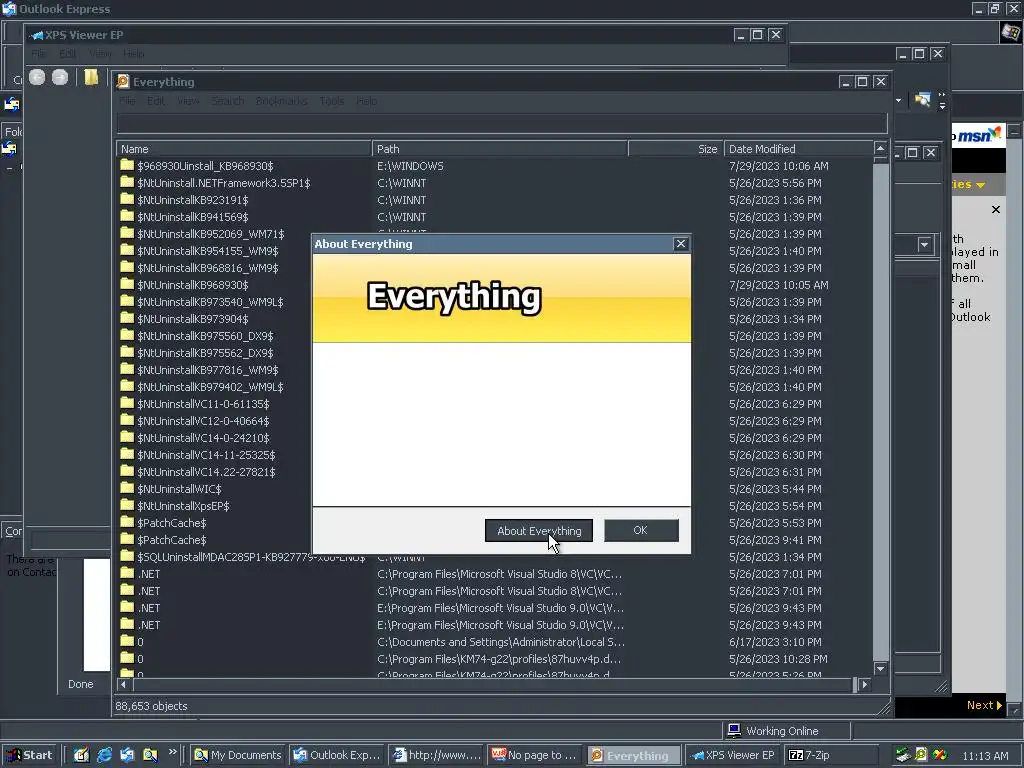1024x768 pixels.
Task: Sort results by the Size column header
Action: coord(676,149)
